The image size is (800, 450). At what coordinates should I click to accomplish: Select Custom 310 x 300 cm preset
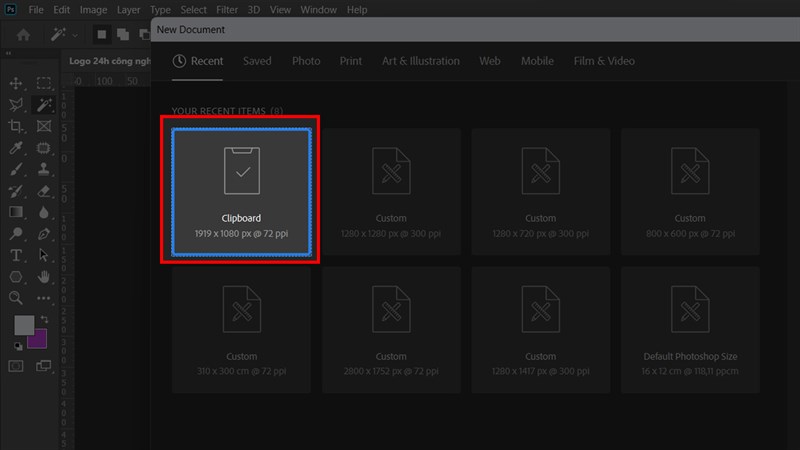pos(241,330)
